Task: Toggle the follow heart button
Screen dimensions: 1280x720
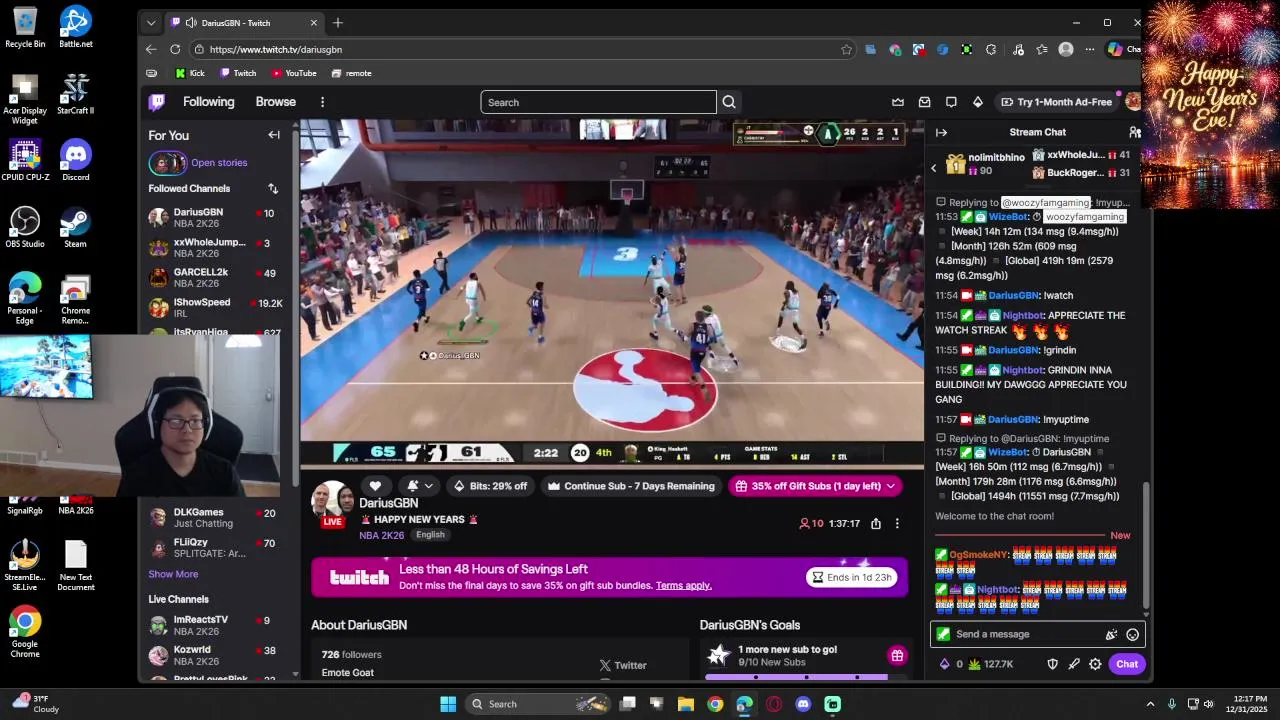Action: click(x=375, y=486)
